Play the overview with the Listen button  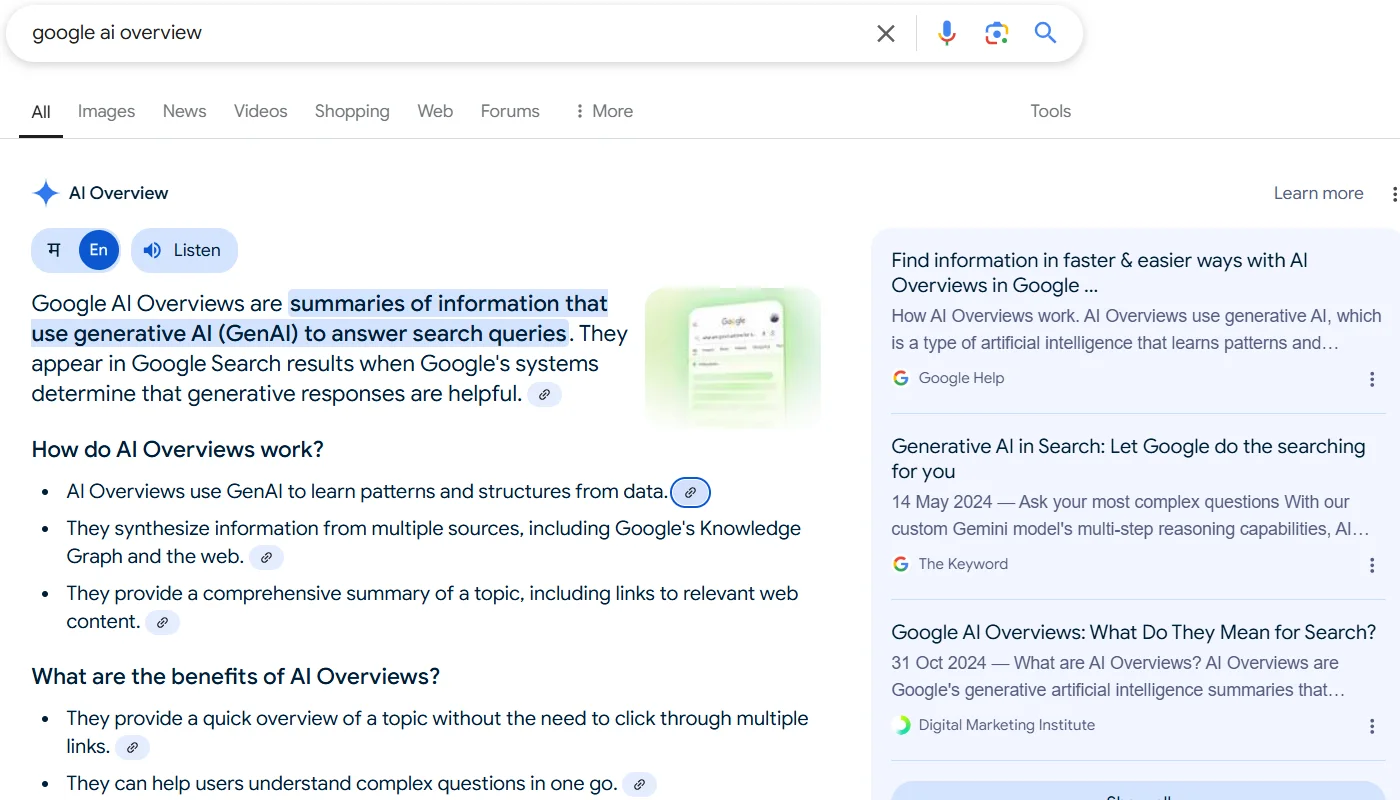click(184, 250)
